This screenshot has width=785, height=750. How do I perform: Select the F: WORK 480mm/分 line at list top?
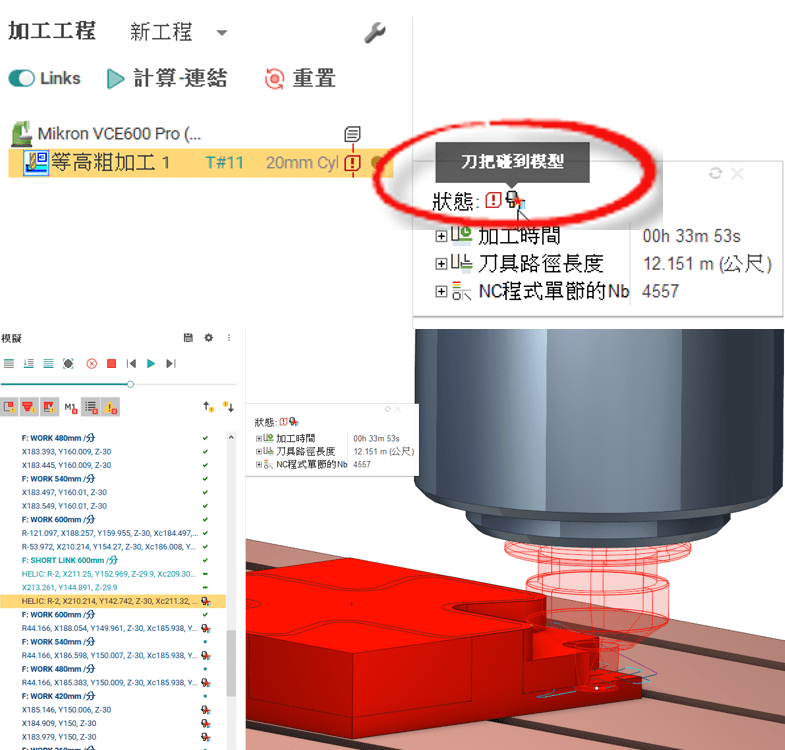click(x=58, y=438)
